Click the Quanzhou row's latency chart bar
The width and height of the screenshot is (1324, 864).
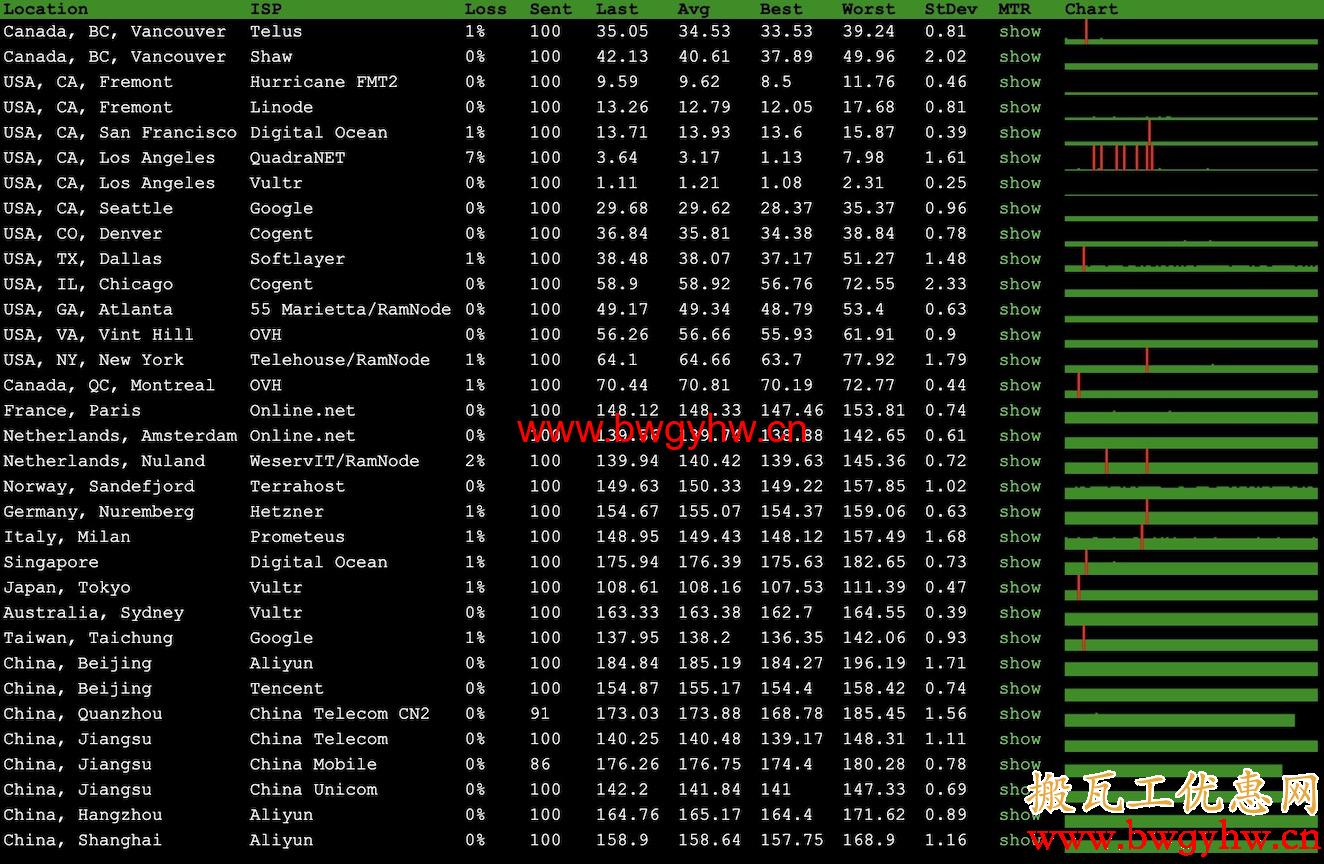(x=1179, y=720)
